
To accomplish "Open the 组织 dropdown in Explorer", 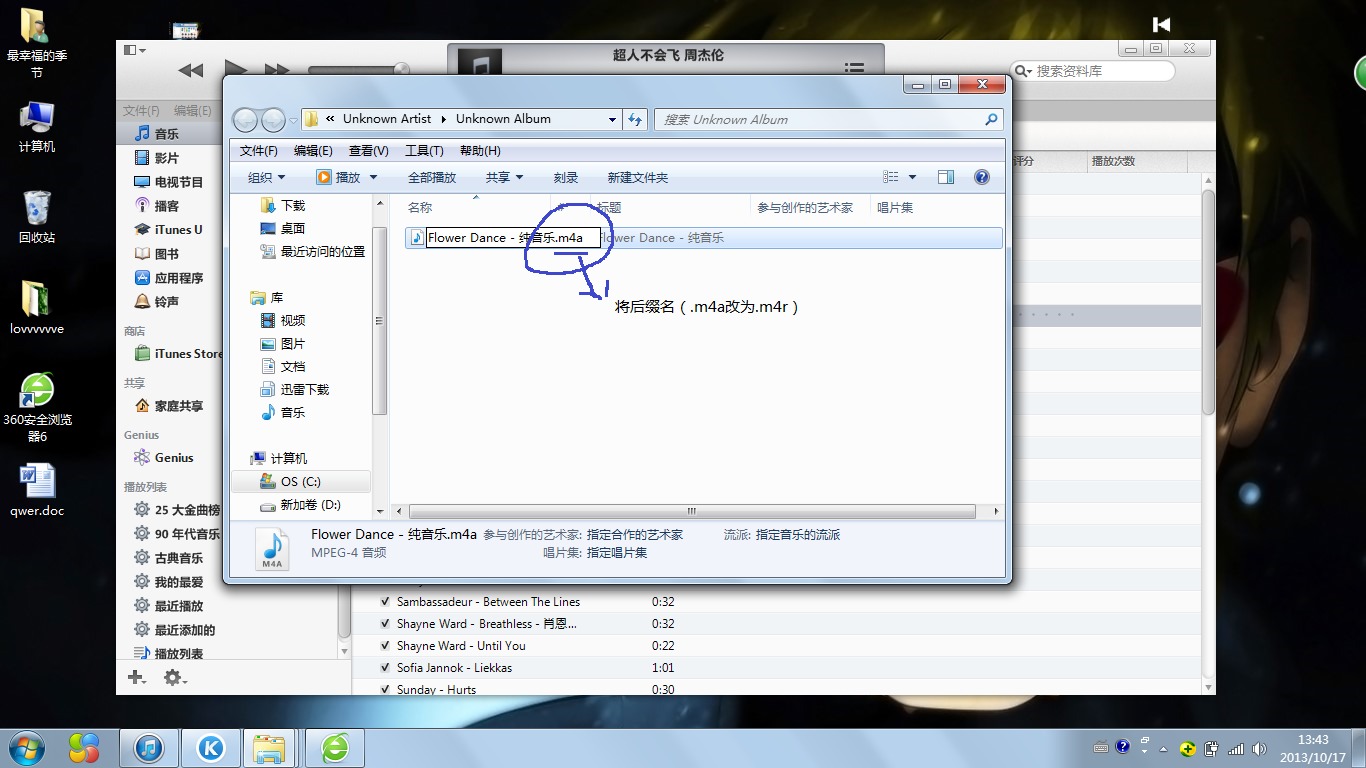I will click(x=266, y=177).
